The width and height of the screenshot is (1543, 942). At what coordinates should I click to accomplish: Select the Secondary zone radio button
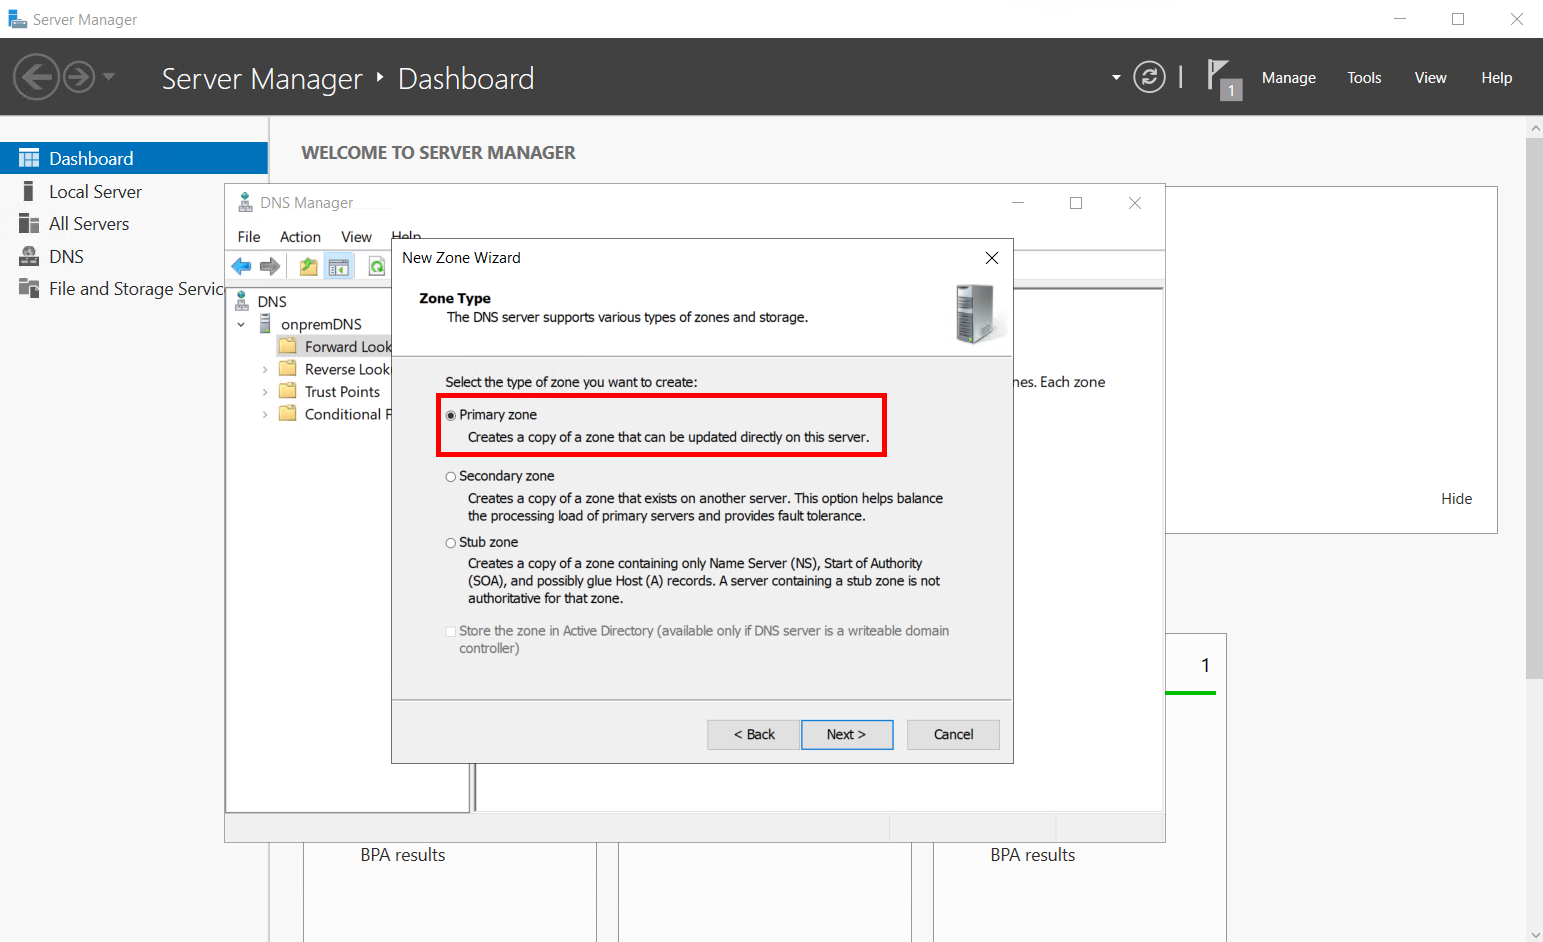pyautogui.click(x=451, y=477)
